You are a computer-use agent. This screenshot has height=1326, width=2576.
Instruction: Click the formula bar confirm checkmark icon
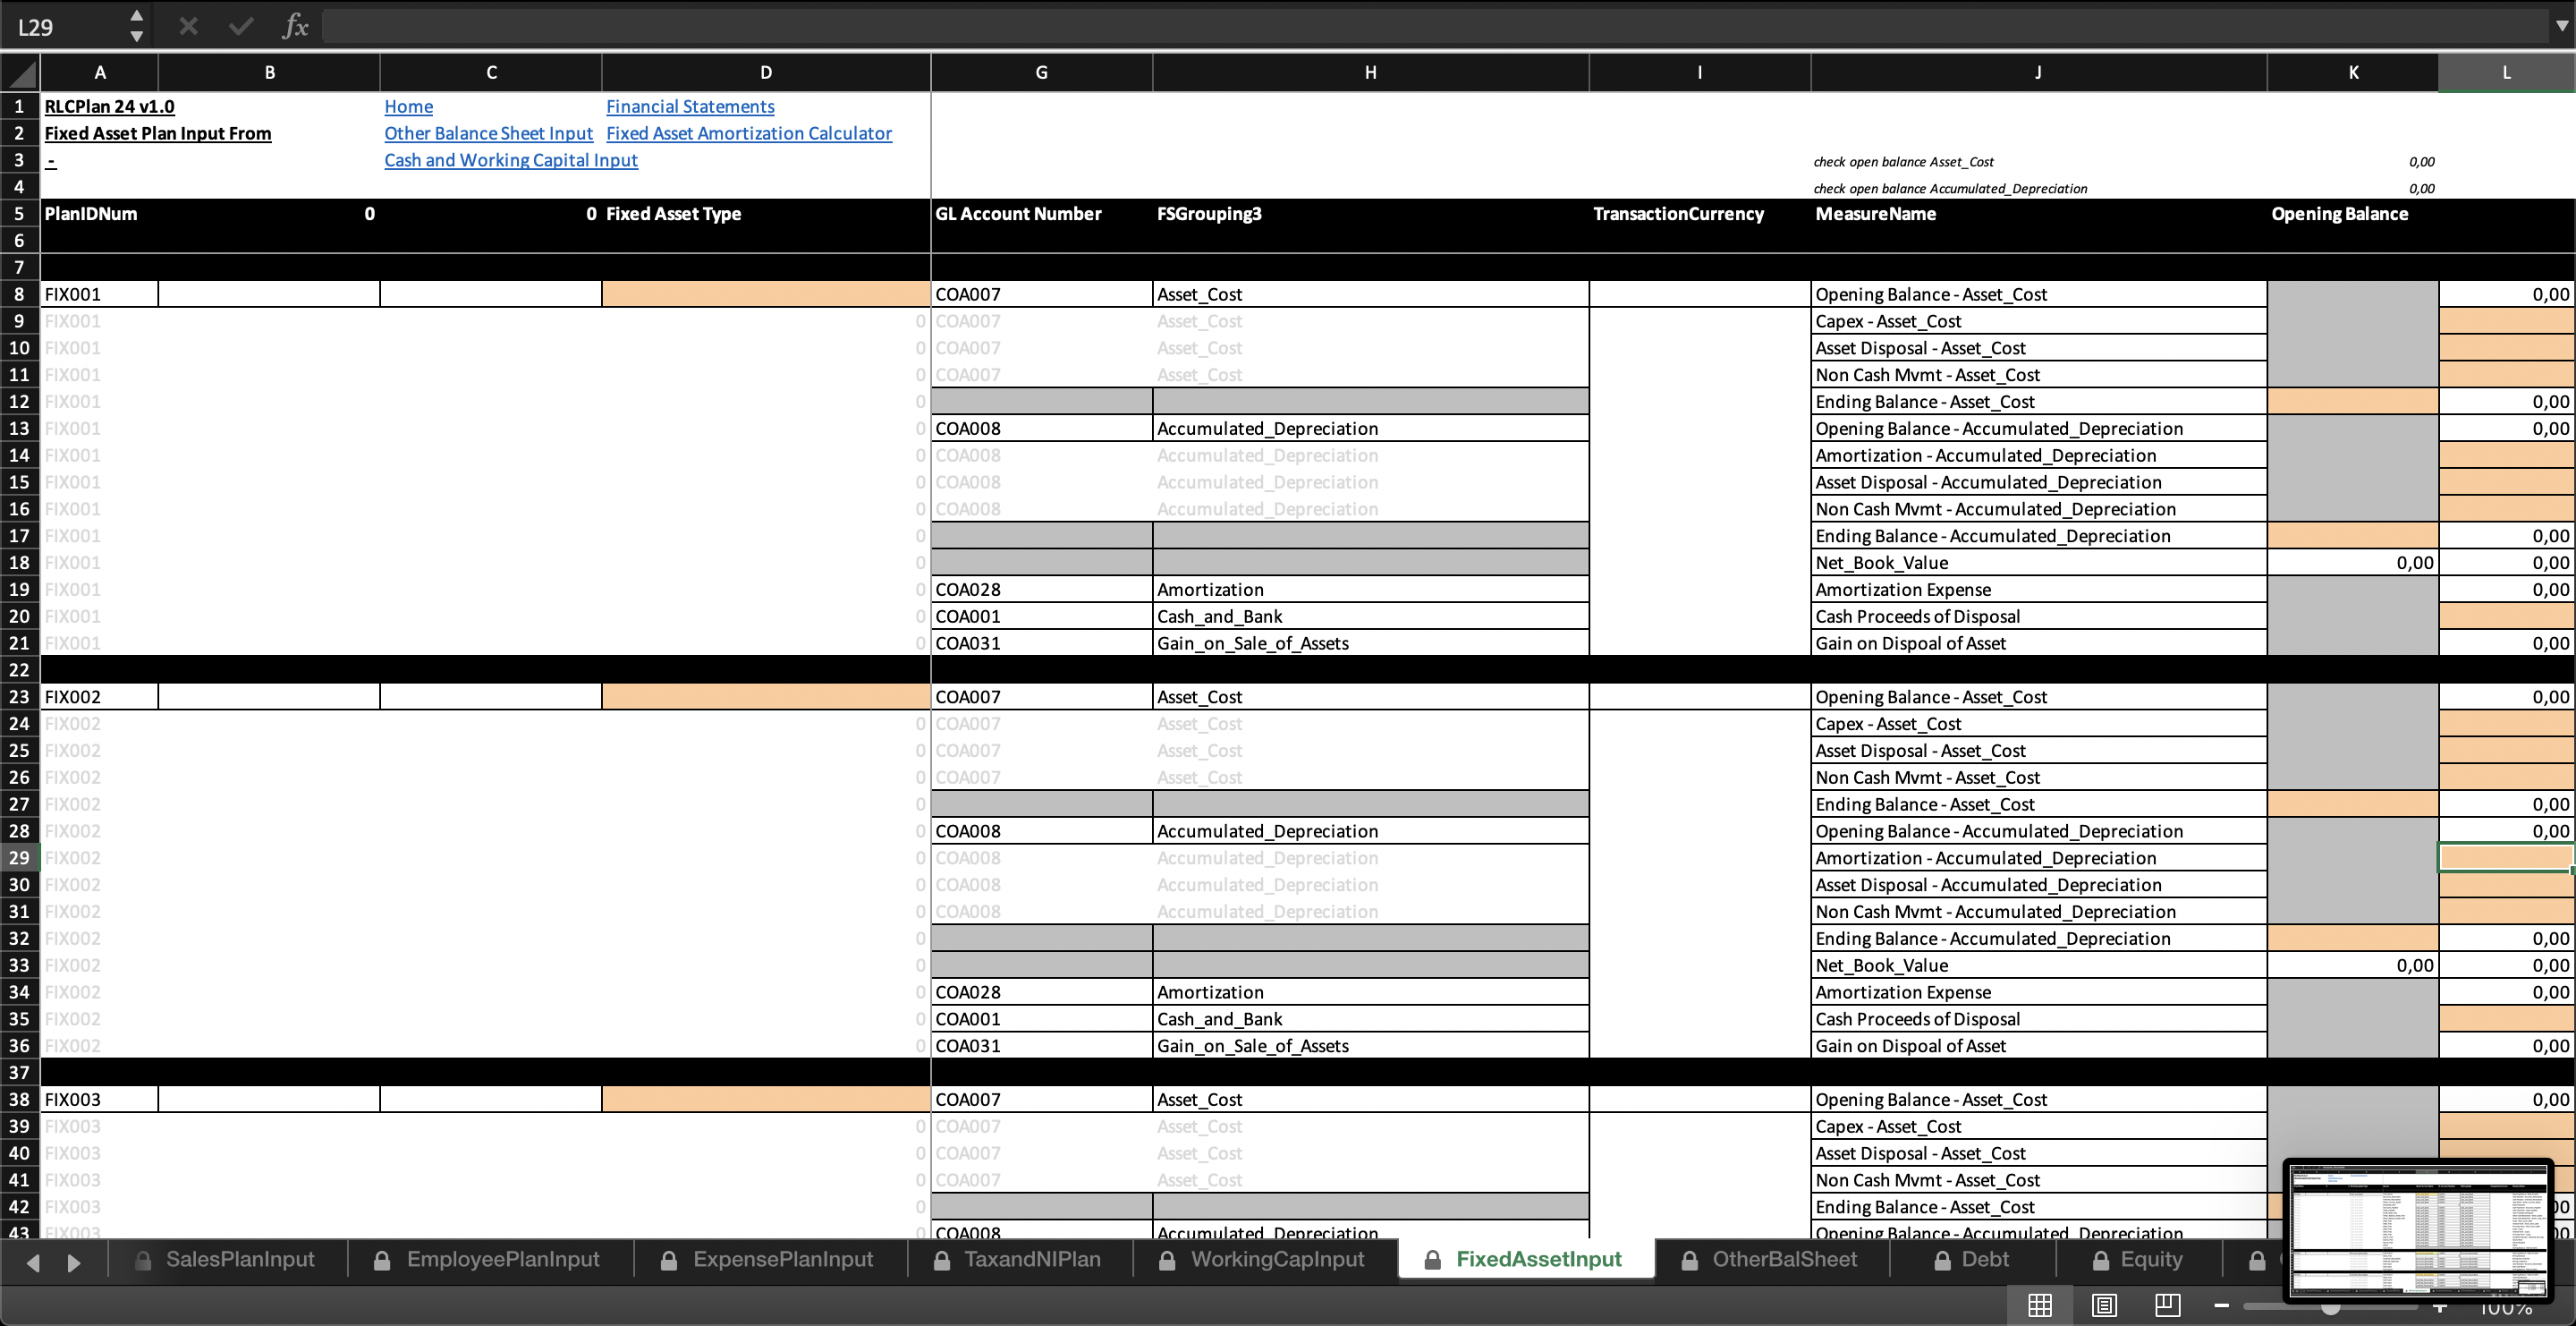(241, 26)
